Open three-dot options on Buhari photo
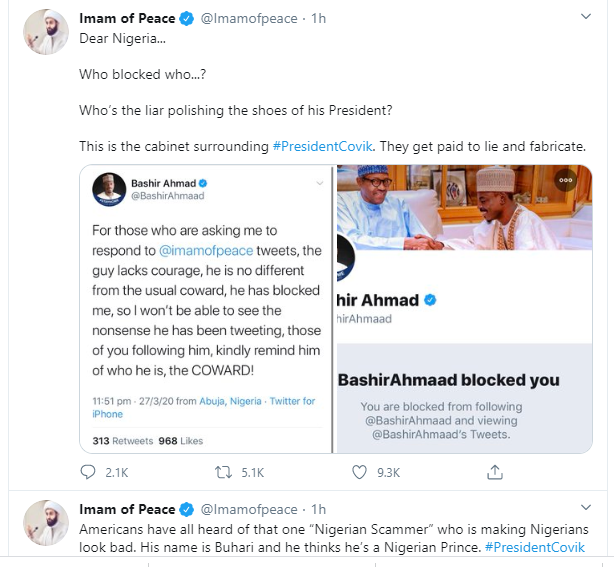614x567 pixels. pos(565,180)
